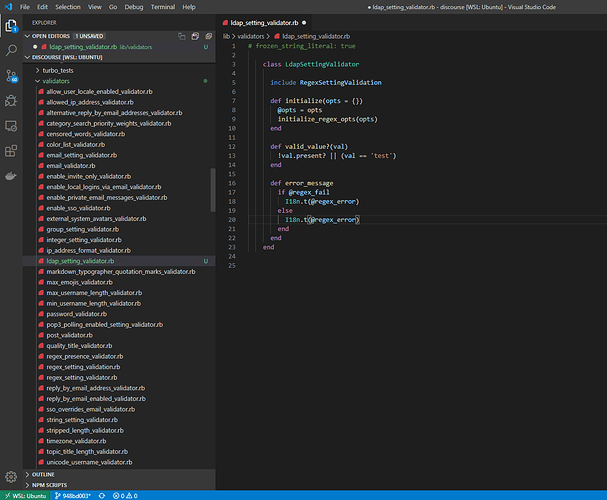The height and width of the screenshot is (500, 607).
Task: Open Source Control view in activity bar
Action: click(11, 76)
